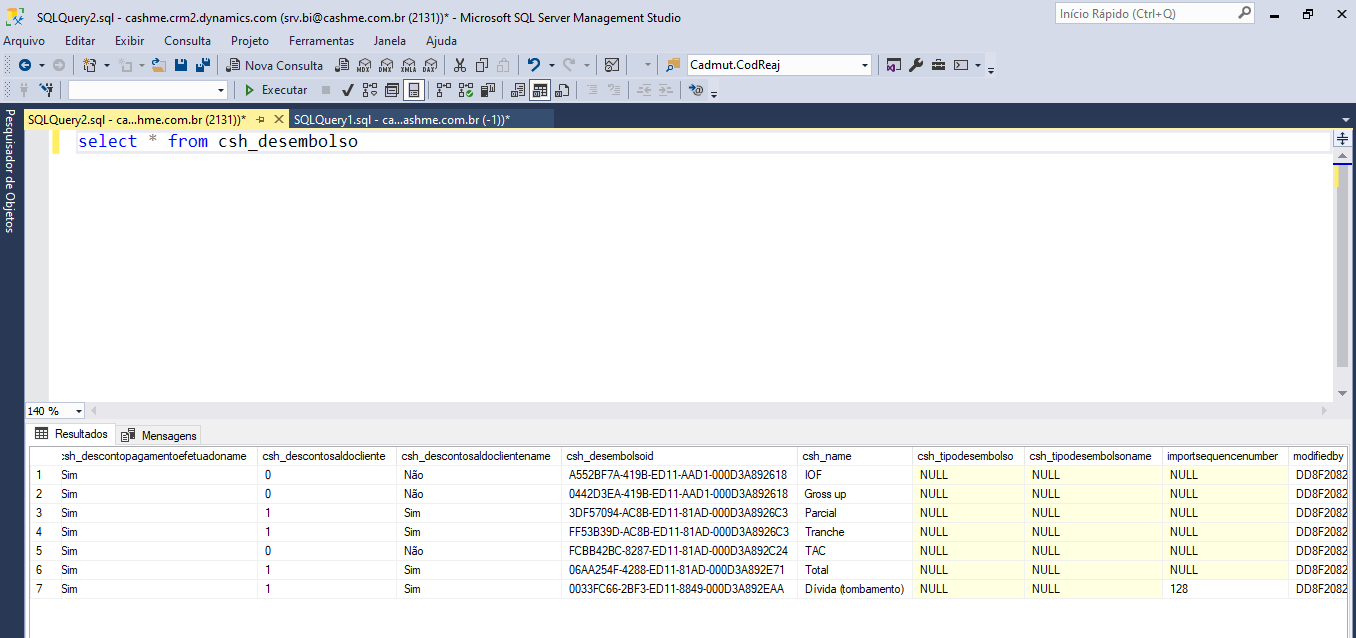Click the Executar button
This screenshot has height=638, width=1356.
click(x=276, y=90)
